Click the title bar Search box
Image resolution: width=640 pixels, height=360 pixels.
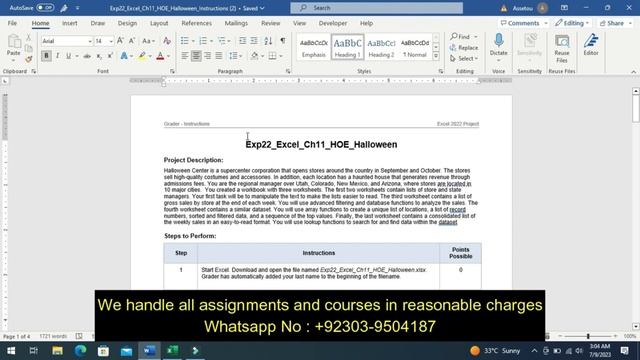pyautogui.click(x=376, y=8)
